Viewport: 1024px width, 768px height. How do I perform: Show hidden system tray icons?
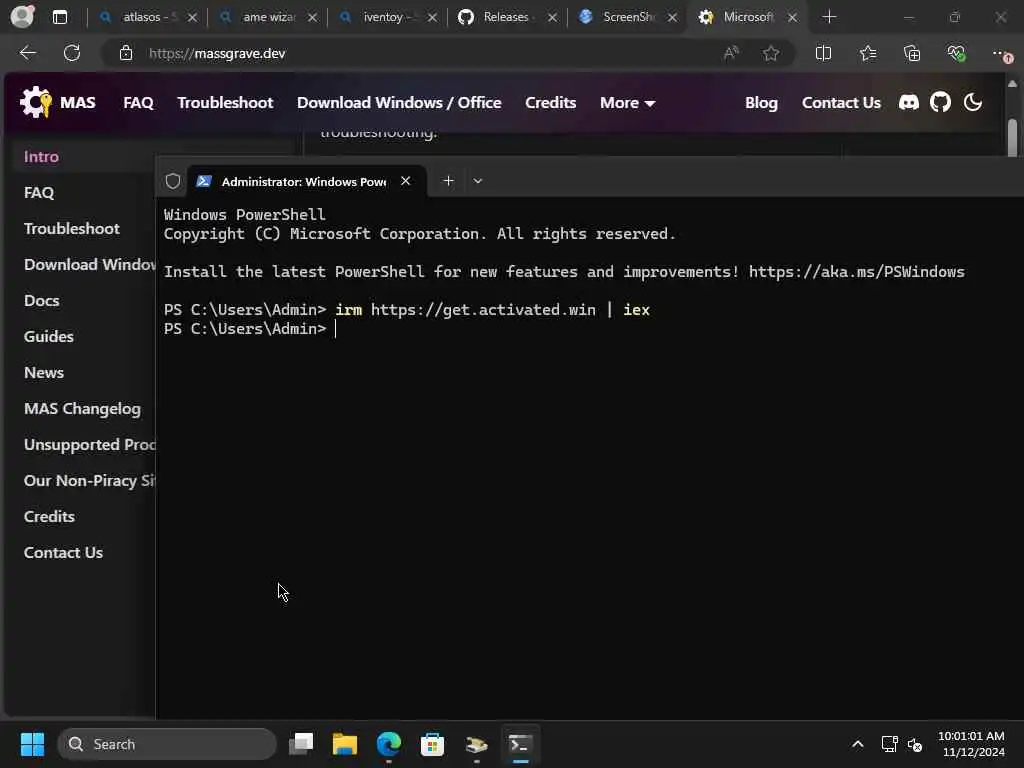tap(857, 744)
